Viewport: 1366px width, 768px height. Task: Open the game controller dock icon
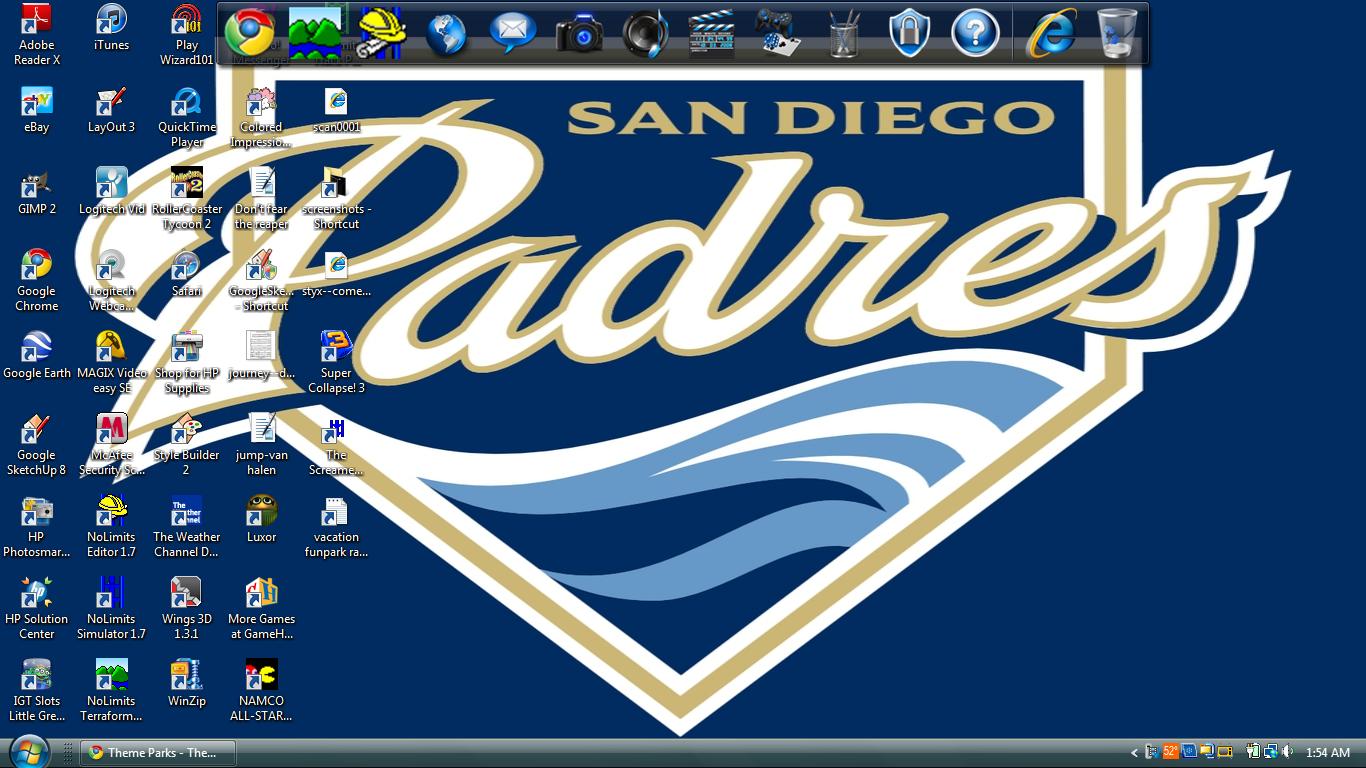tap(777, 33)
